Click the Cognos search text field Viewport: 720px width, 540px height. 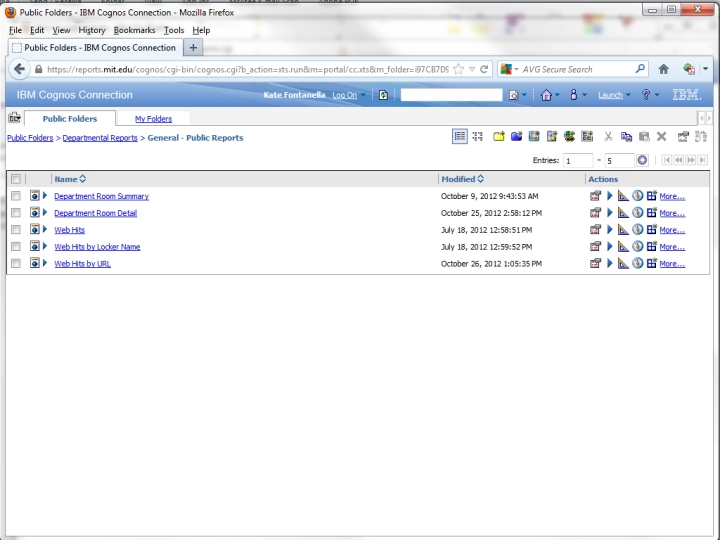(451, 95)
